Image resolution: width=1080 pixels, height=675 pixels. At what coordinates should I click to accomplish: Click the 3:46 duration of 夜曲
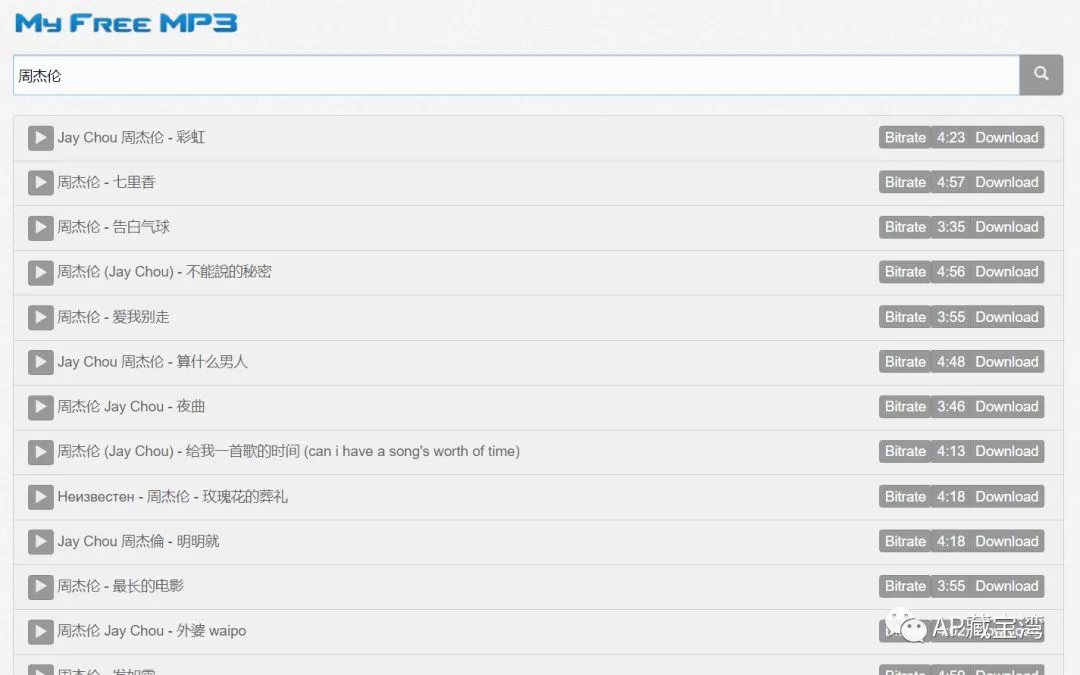click(x=951, y=406)
